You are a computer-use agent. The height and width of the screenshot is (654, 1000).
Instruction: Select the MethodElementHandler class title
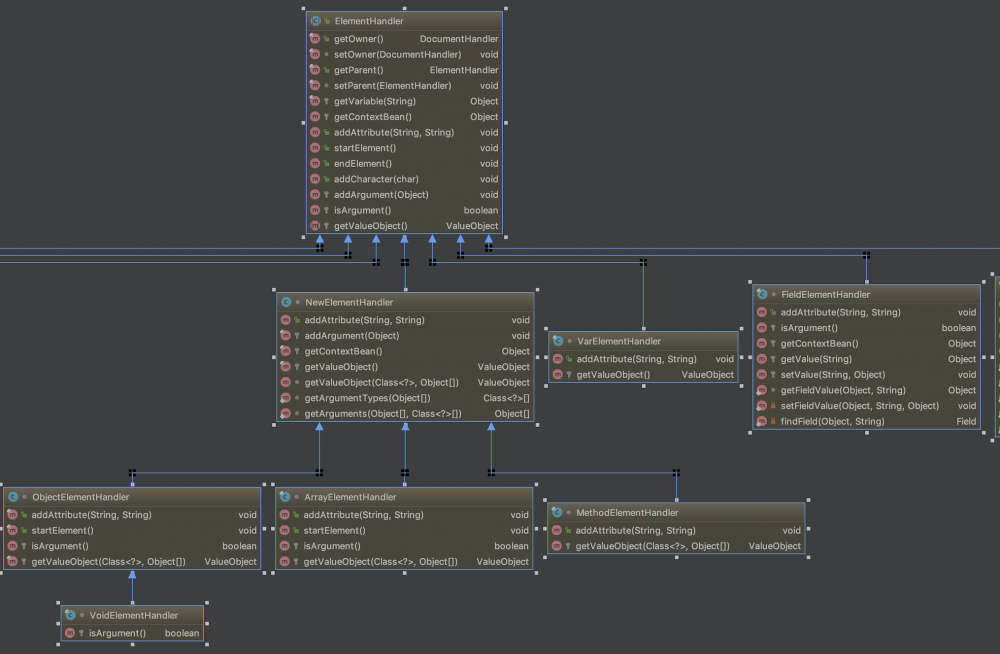click(627, 513)
